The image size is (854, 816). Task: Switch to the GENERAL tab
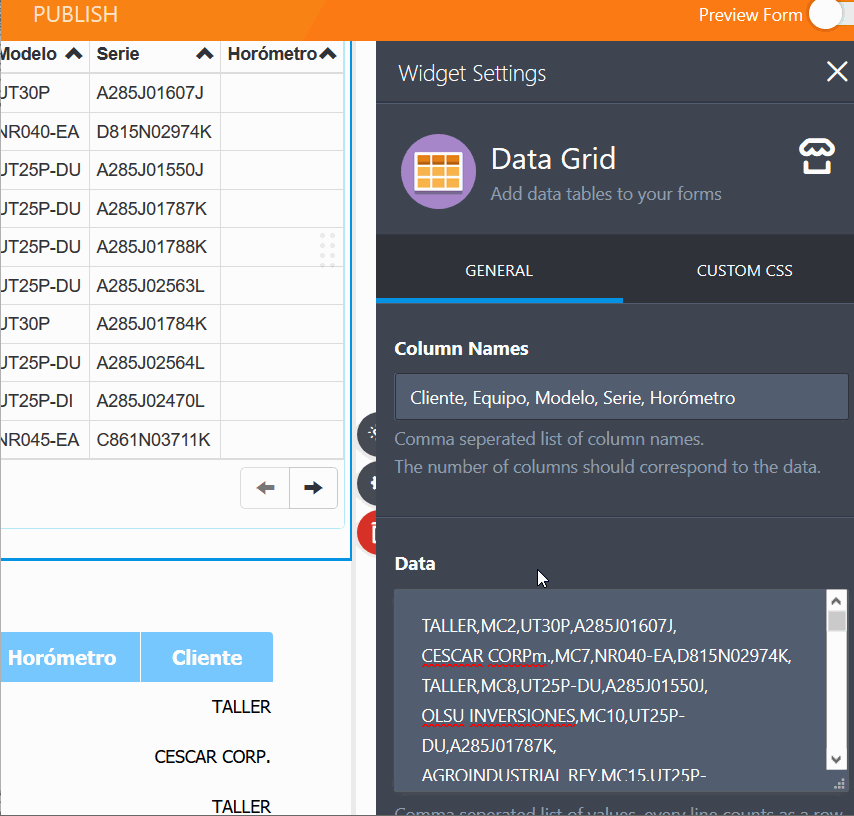point(499,270)
